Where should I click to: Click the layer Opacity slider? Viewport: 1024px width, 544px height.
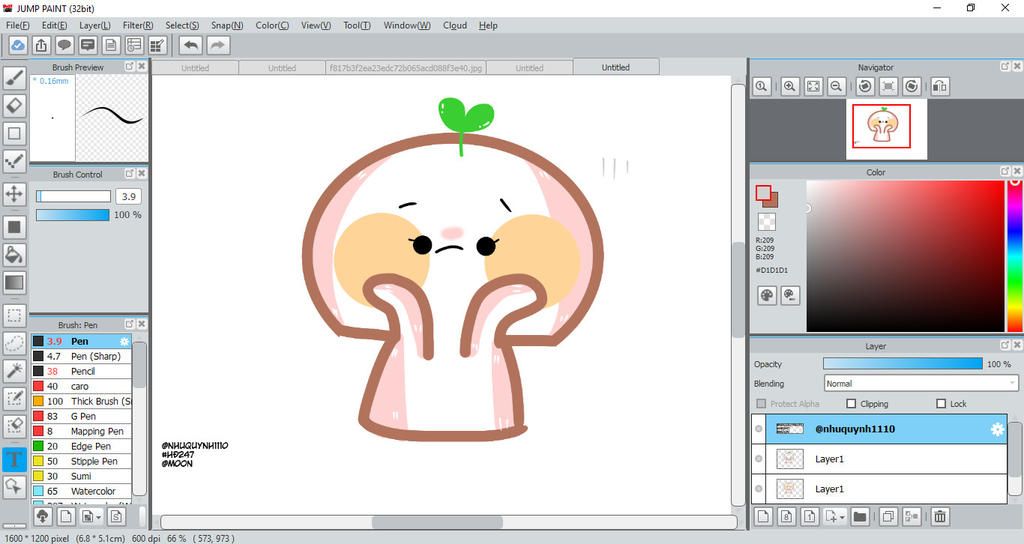[x=903, y=364]
